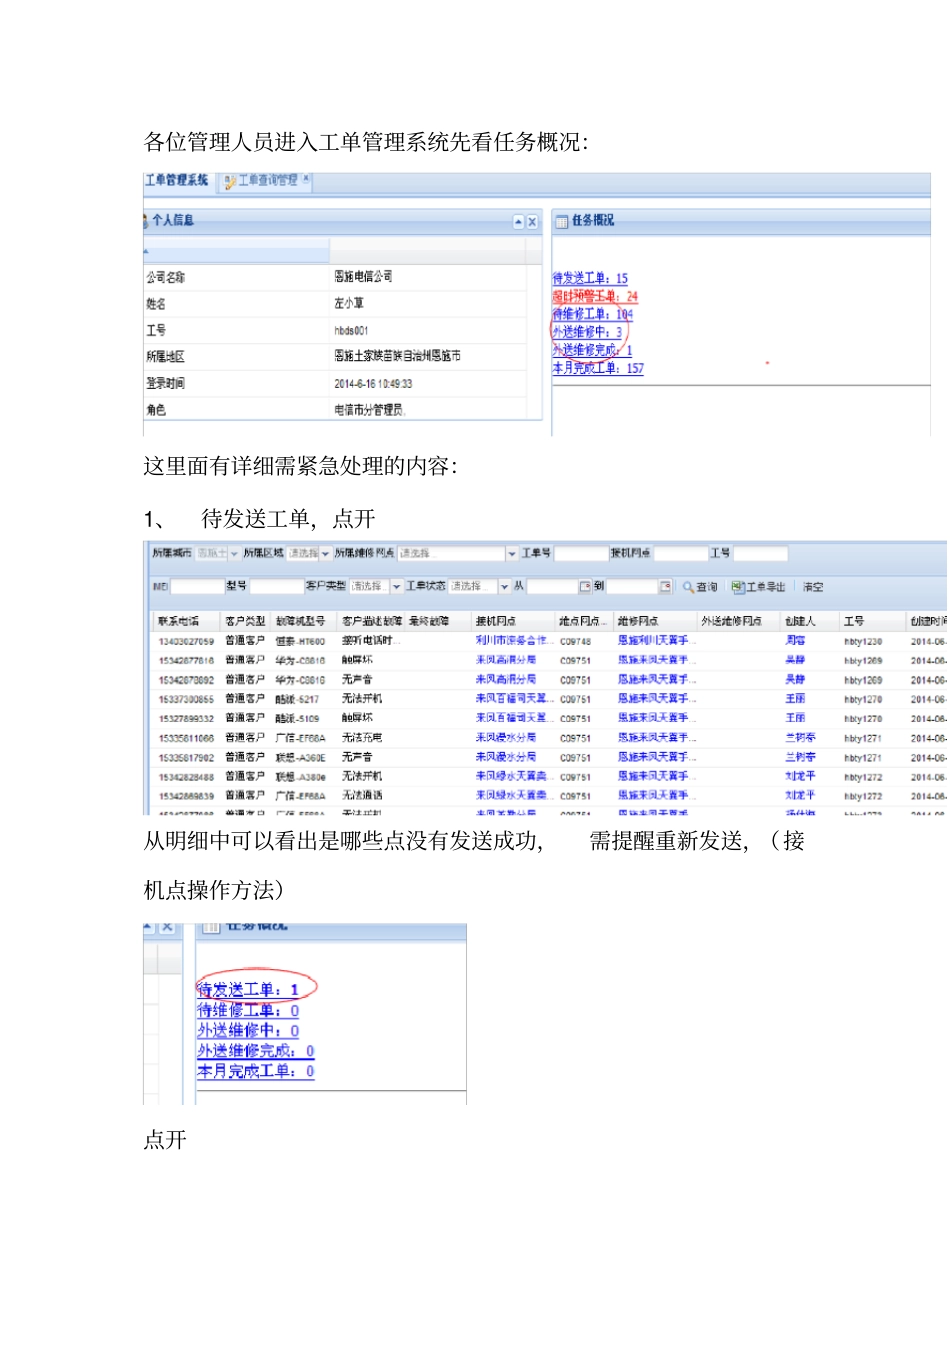
Task: Click the C09748 维点网点 cell
Action: [575, 642]
